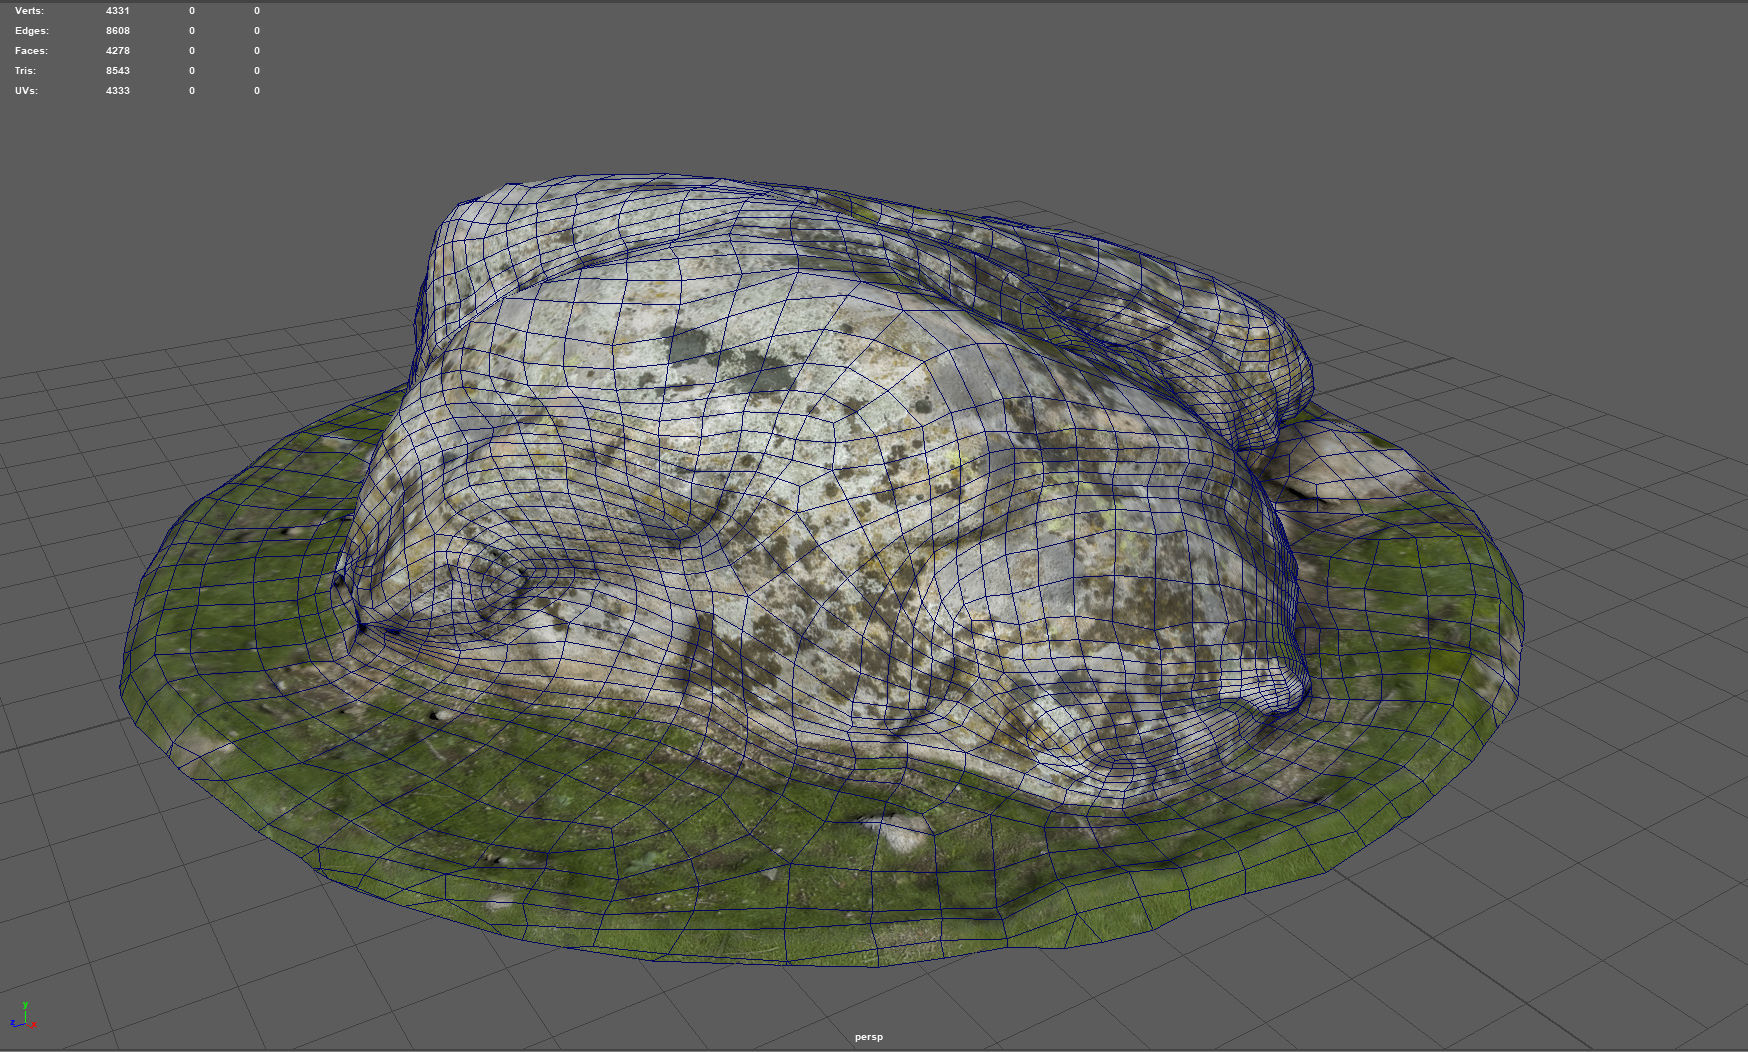1748x1052 pixels.
Task: Select the edge count value 8608
Action: (x=118, y=31)
